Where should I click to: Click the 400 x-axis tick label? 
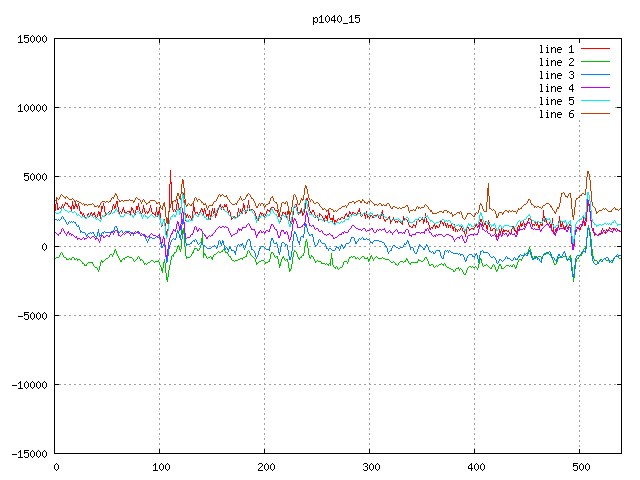475,467
